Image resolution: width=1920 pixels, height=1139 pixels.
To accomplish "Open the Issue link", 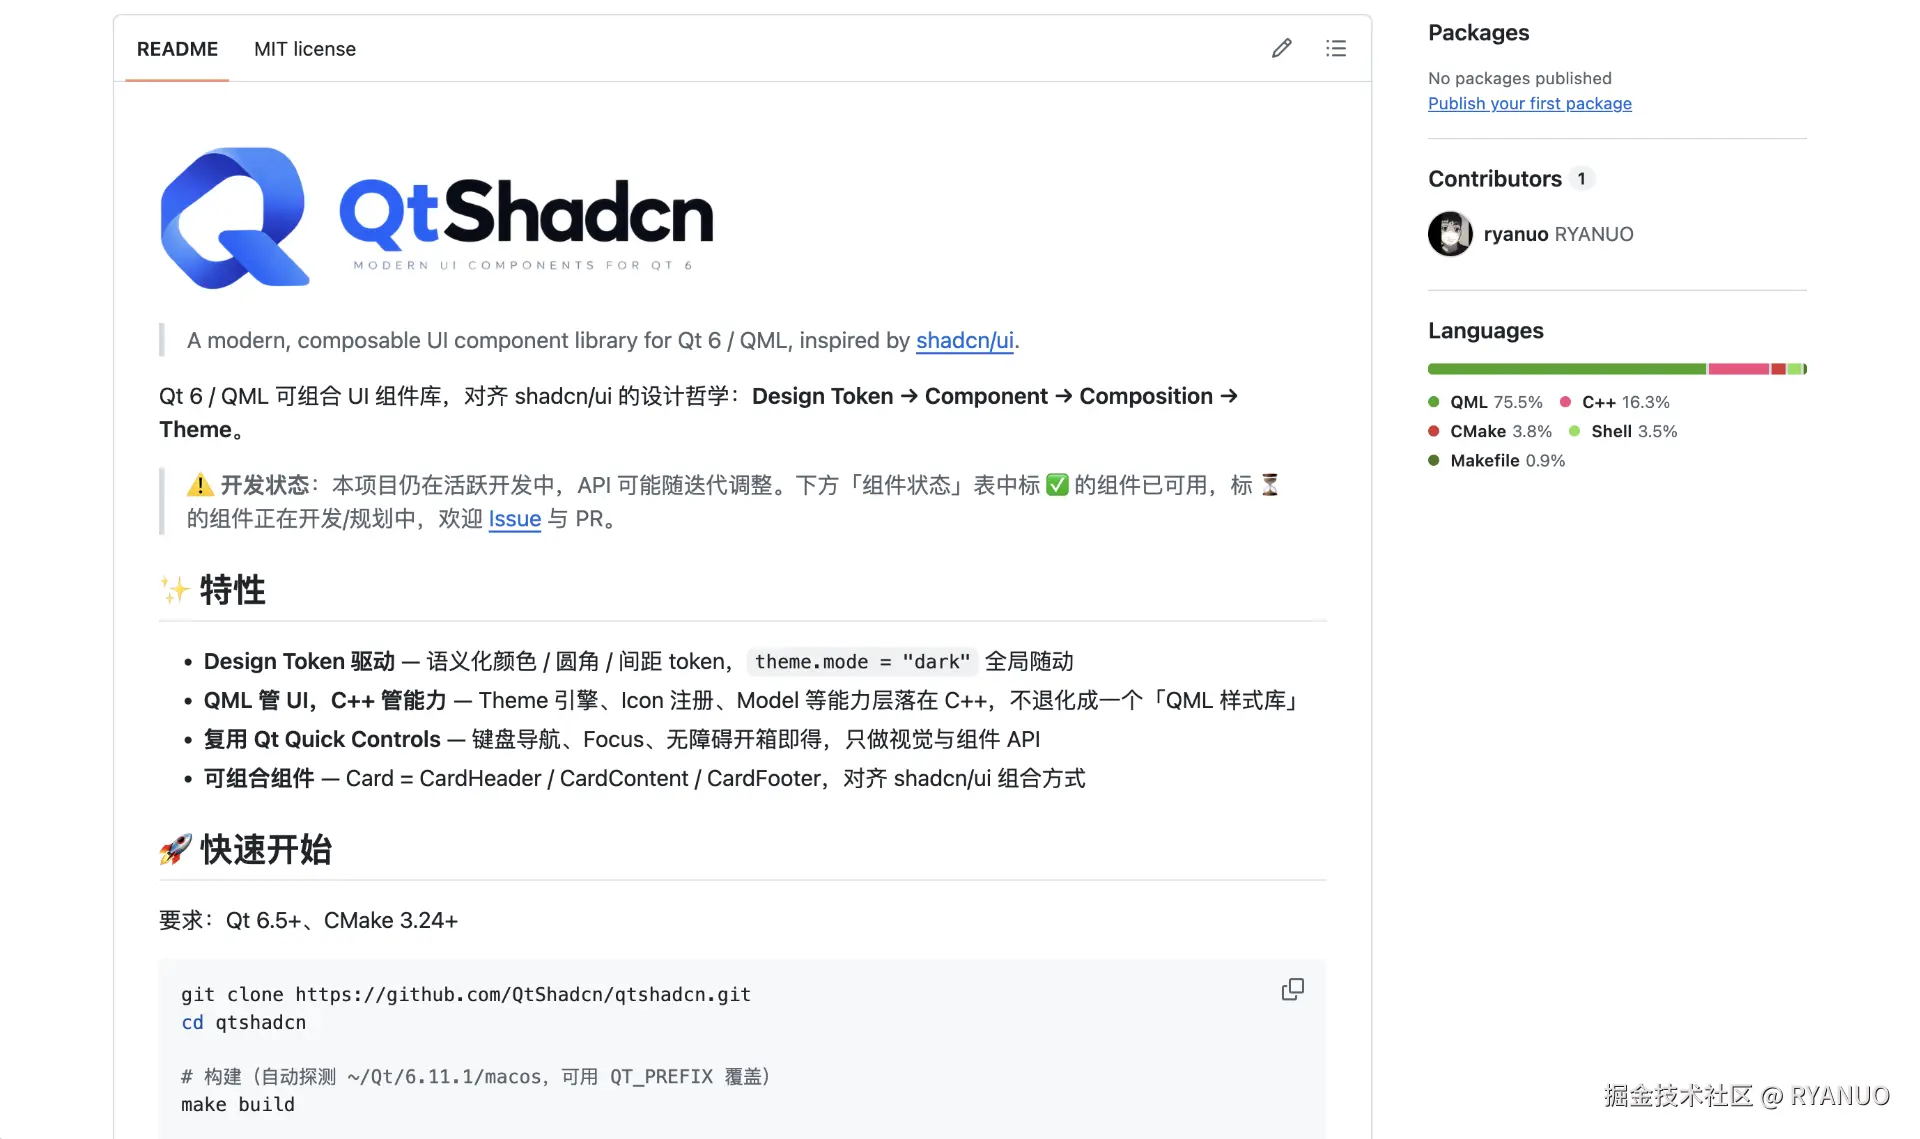I will tap(514, 519).
